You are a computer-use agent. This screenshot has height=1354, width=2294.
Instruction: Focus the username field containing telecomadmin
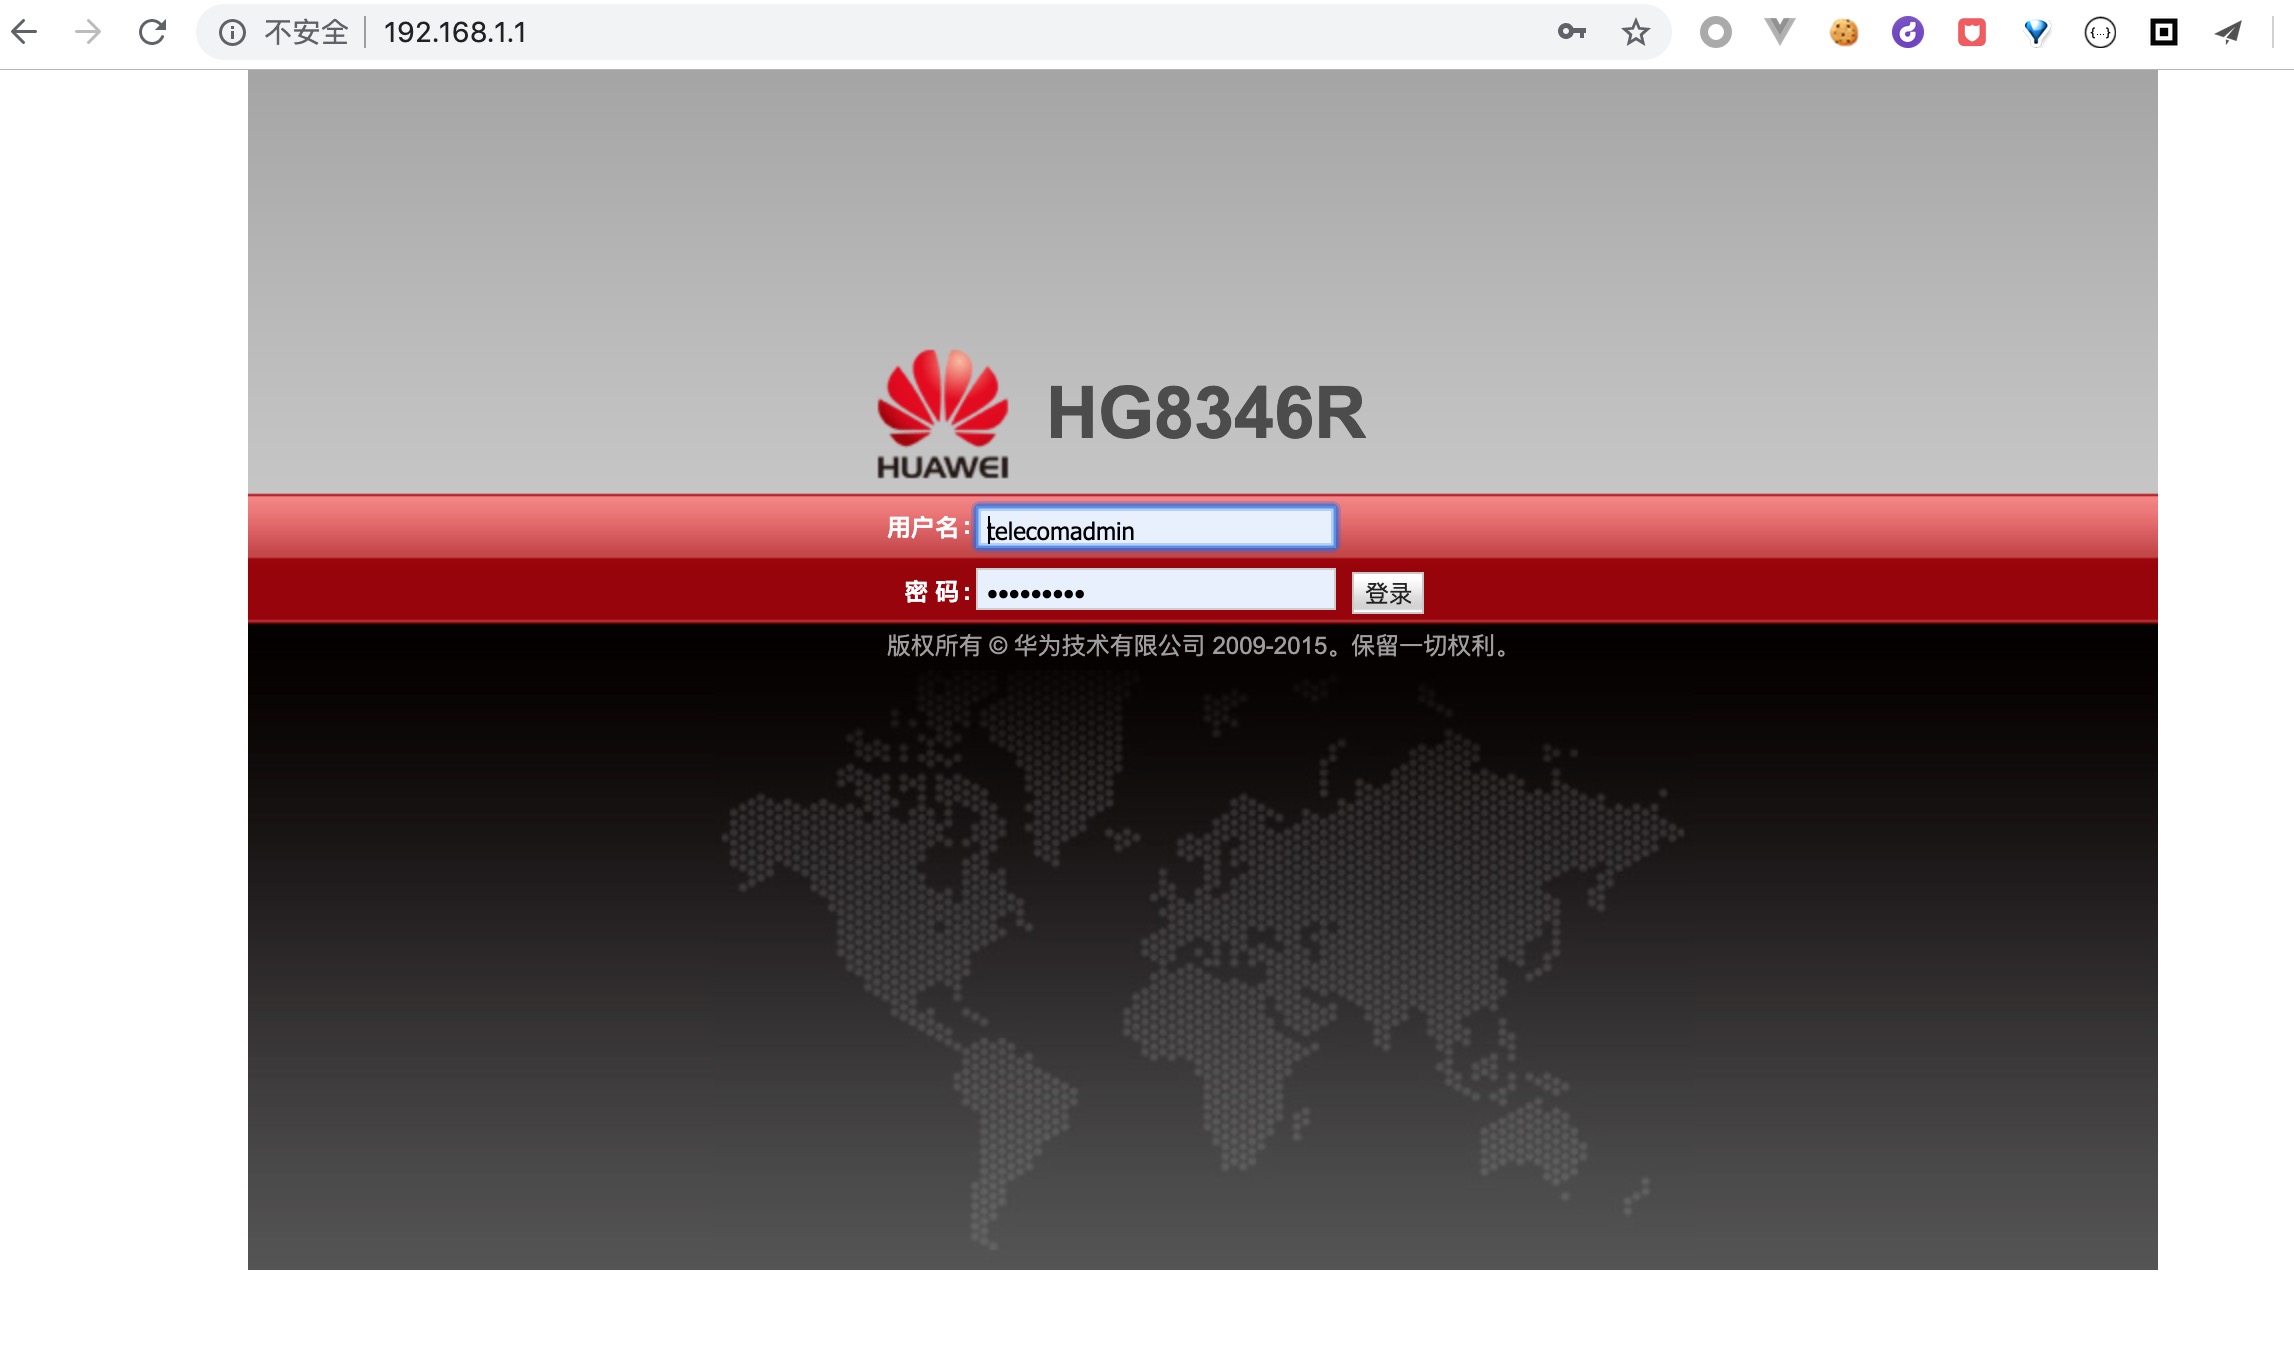pyautogui.click(x=1155, y=528)
